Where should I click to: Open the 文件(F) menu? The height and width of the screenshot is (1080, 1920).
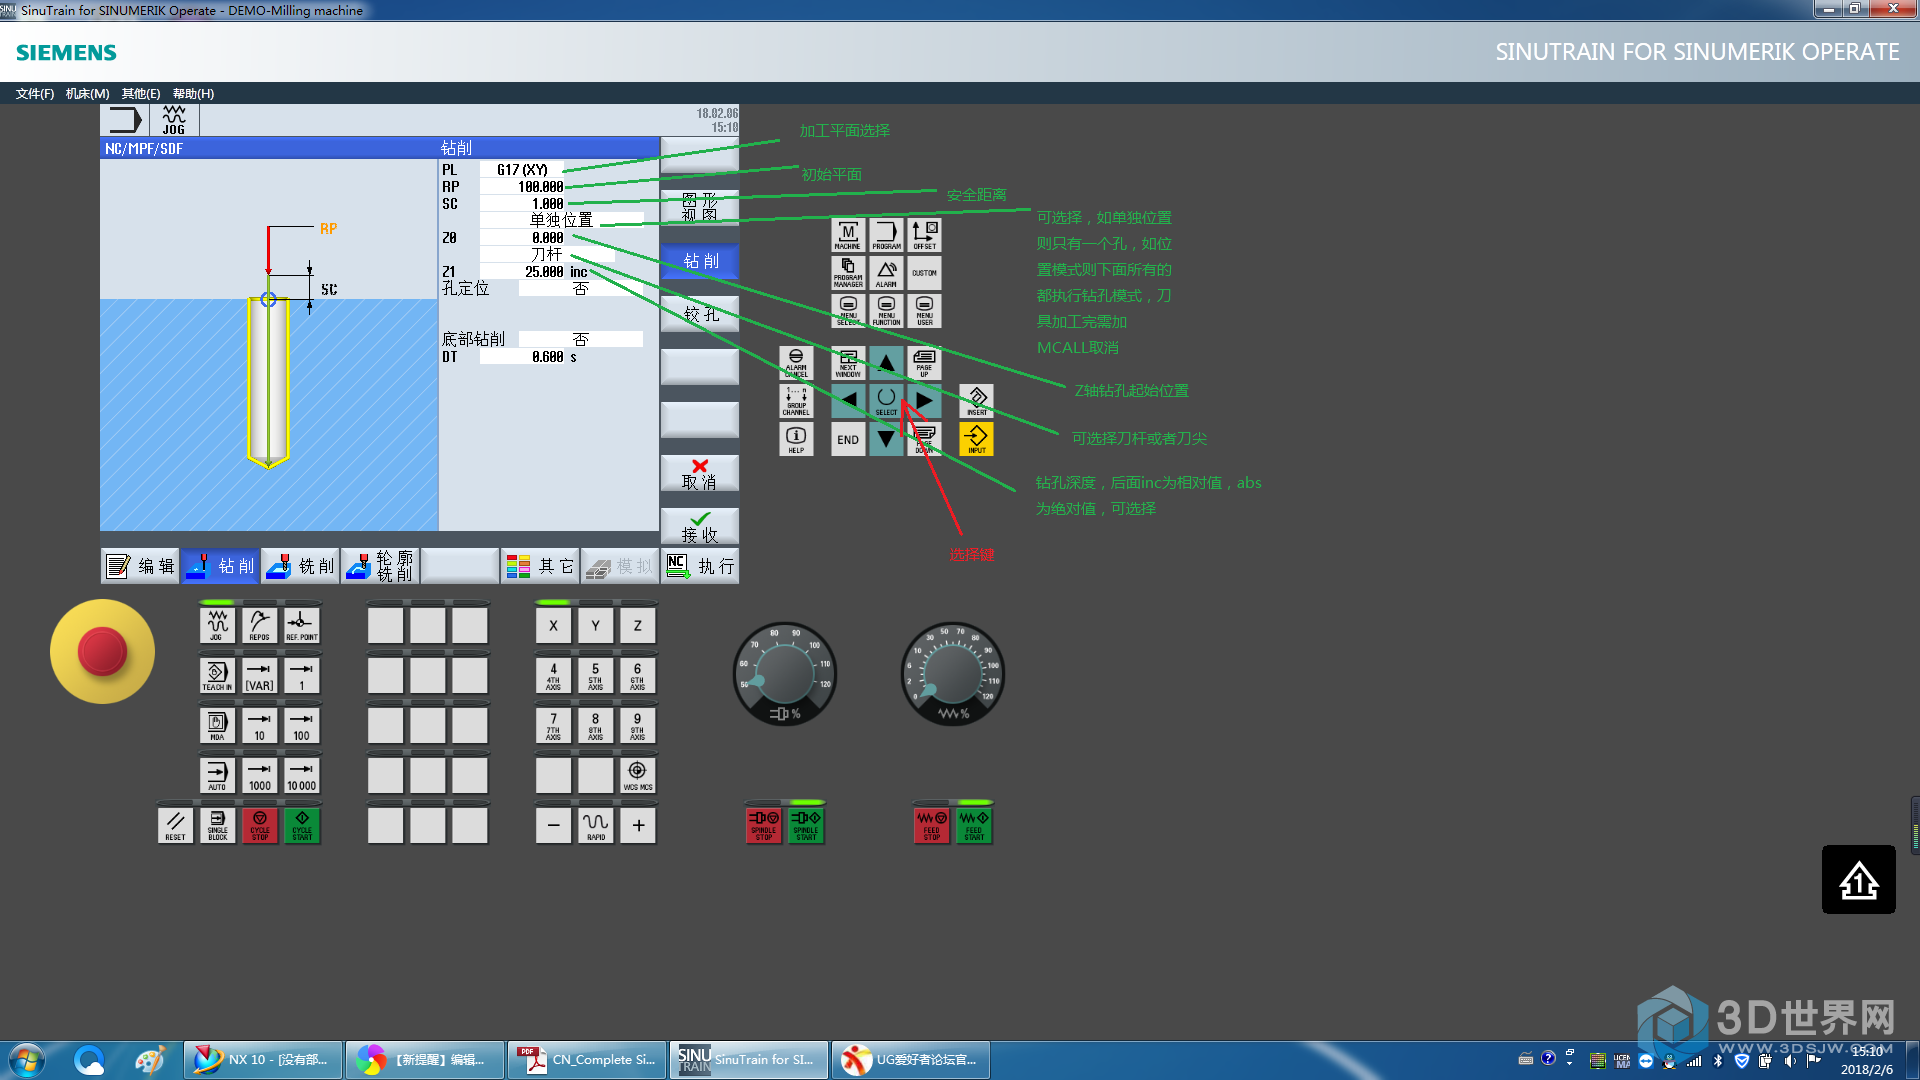click(x=35, y=94)
